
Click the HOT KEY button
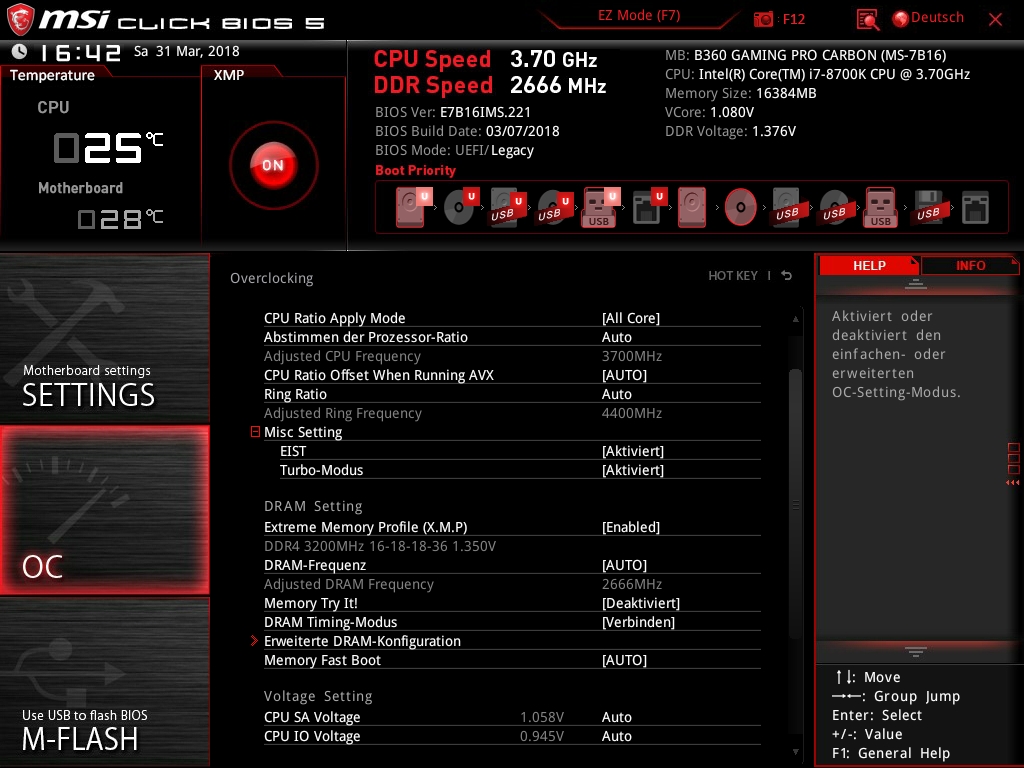coord(733,276)
